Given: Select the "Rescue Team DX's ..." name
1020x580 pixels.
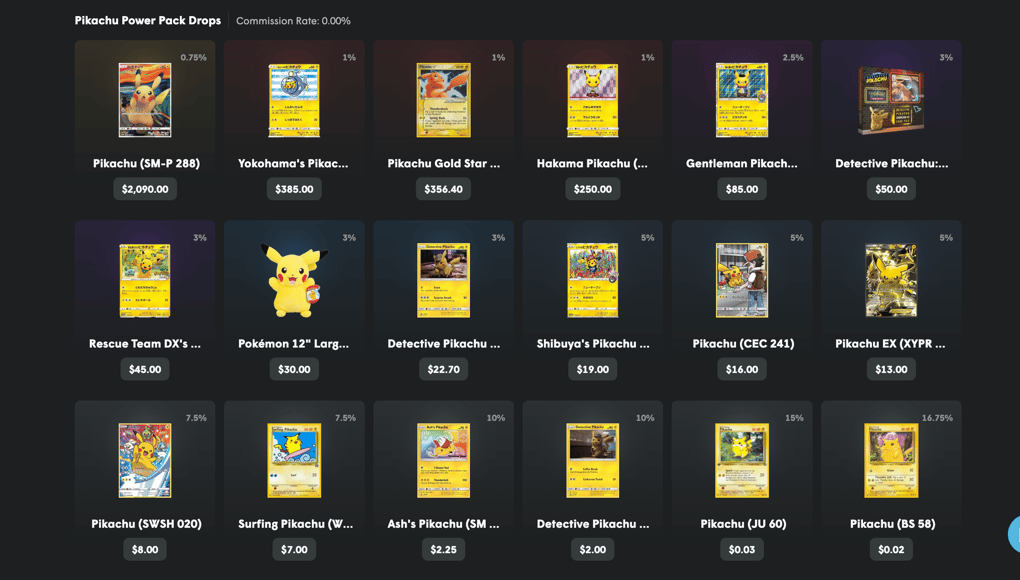Looking at the screenshot, I should (145, 344).
